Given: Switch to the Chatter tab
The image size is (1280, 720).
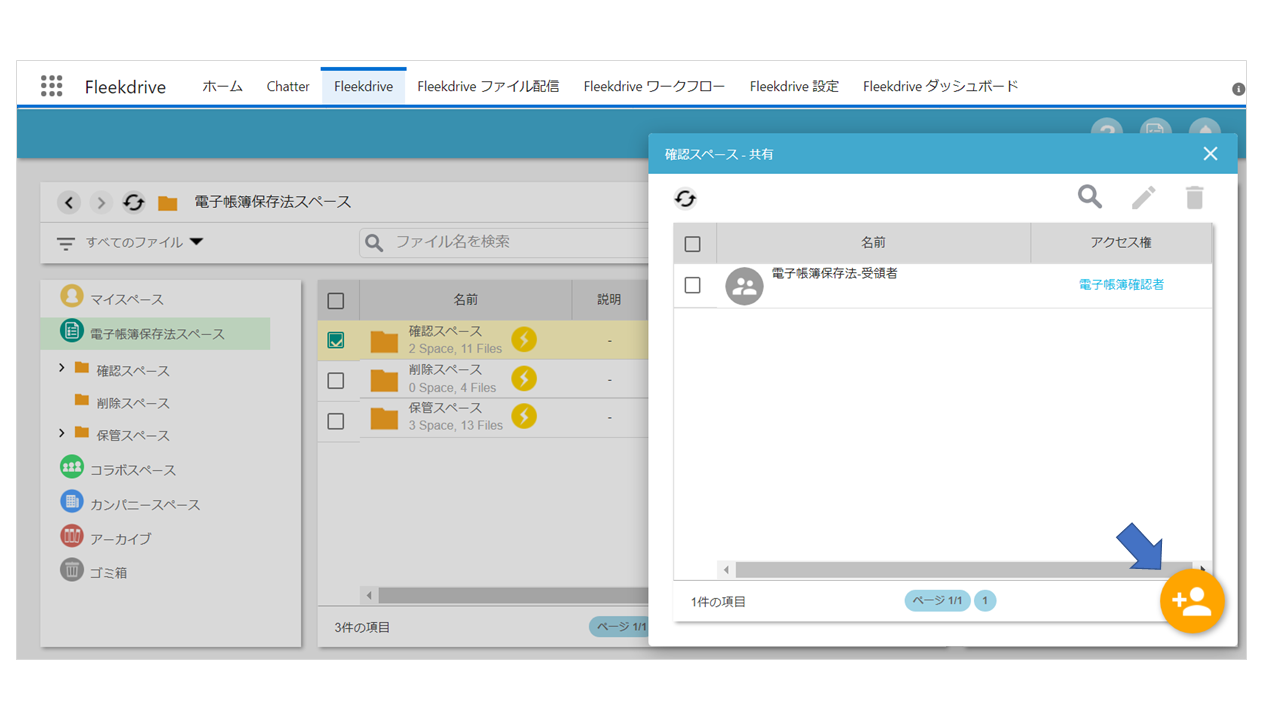Looking at the screenshot, I should [x=288, y=86].
